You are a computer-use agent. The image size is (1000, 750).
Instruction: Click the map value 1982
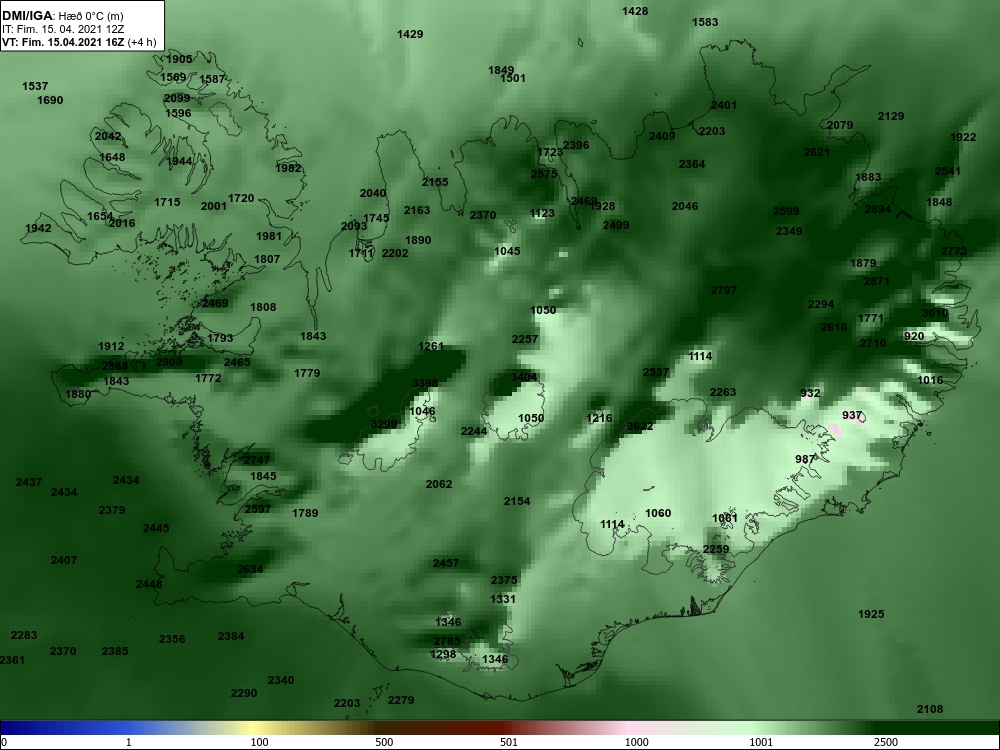(x=288, y=168)
